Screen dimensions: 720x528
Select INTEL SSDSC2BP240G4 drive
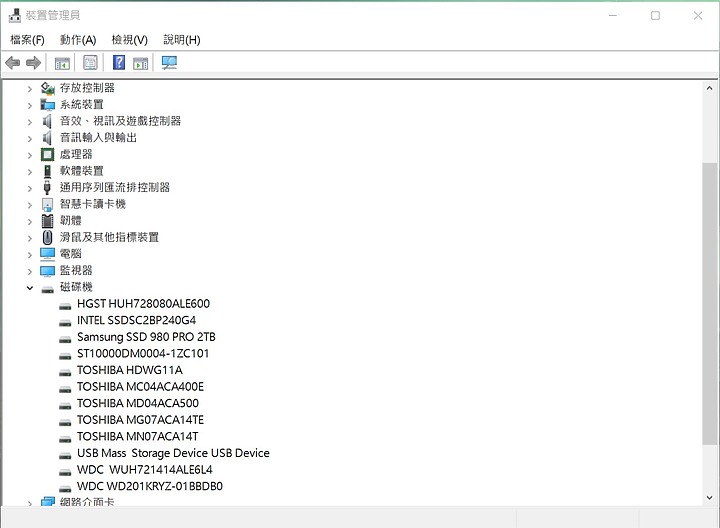(136, 320)
